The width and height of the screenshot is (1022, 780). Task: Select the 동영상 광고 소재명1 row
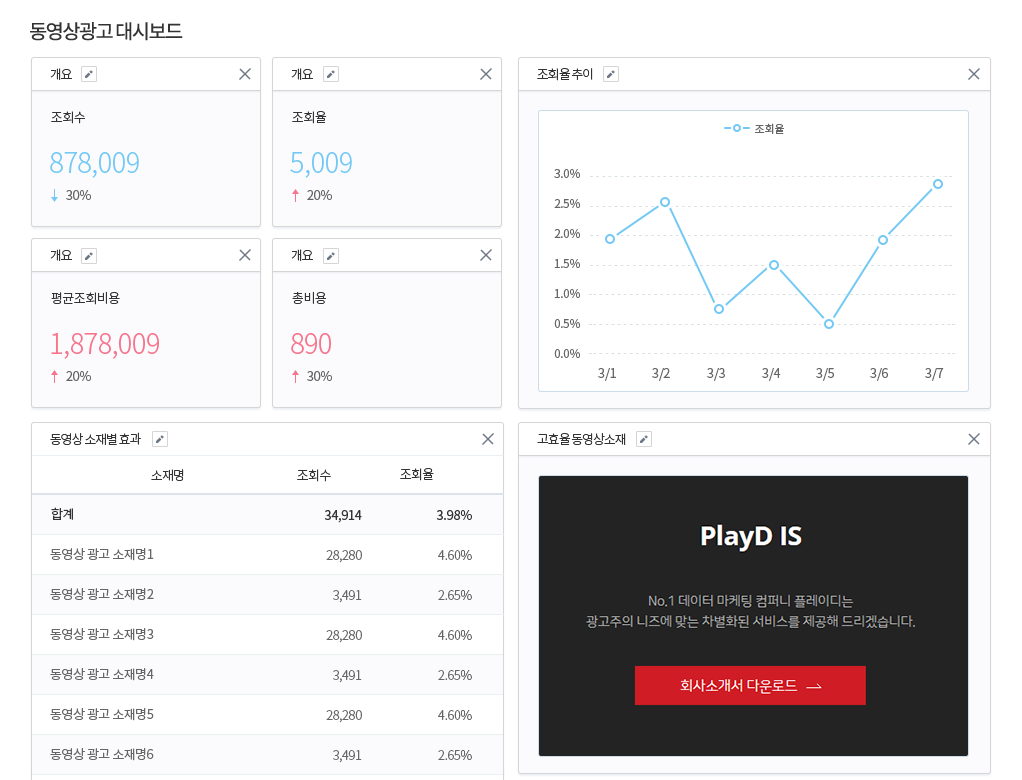[102, 554]
